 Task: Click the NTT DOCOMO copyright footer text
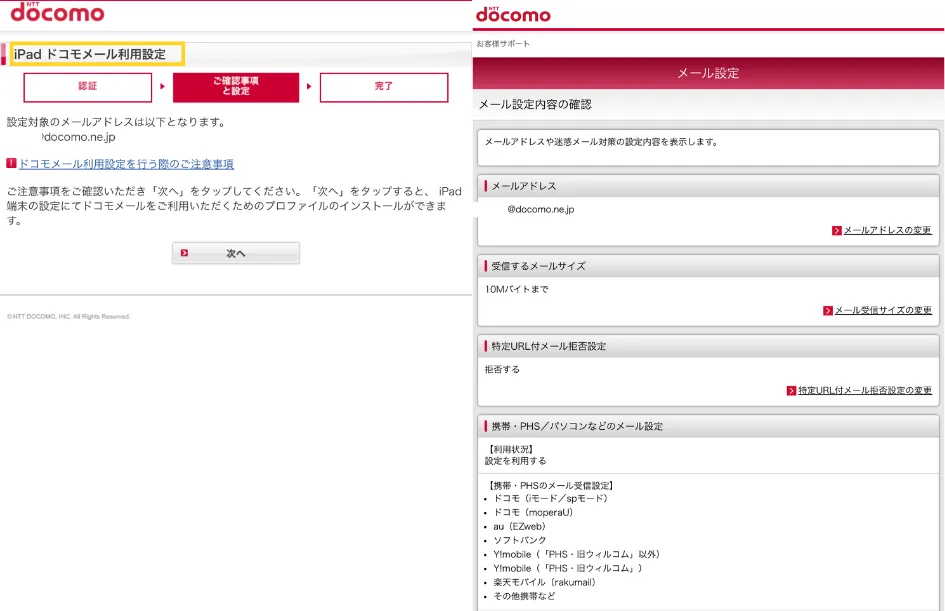pos(69,317)
